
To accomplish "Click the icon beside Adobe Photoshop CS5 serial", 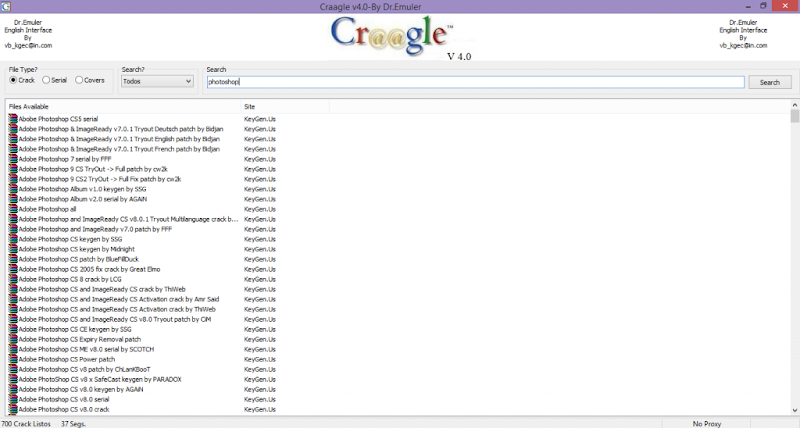I will [x=12, y=119].
